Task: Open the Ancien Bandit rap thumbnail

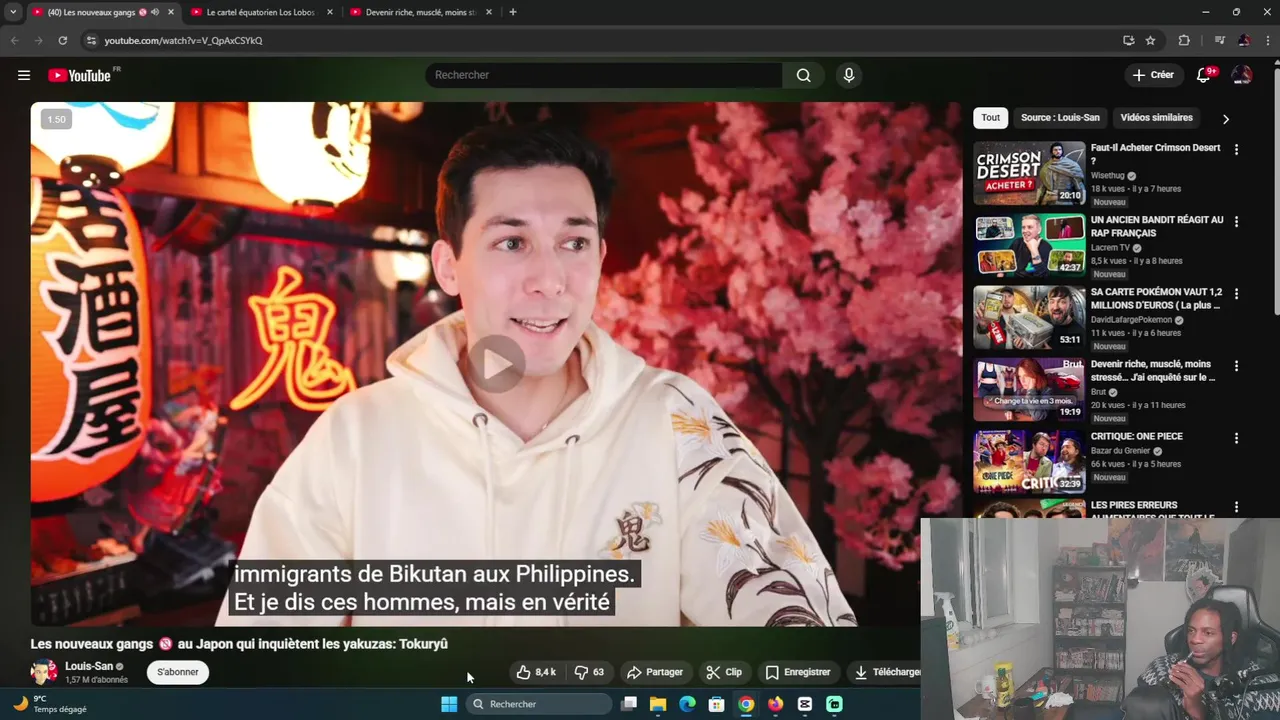Action: (1029, 245)
